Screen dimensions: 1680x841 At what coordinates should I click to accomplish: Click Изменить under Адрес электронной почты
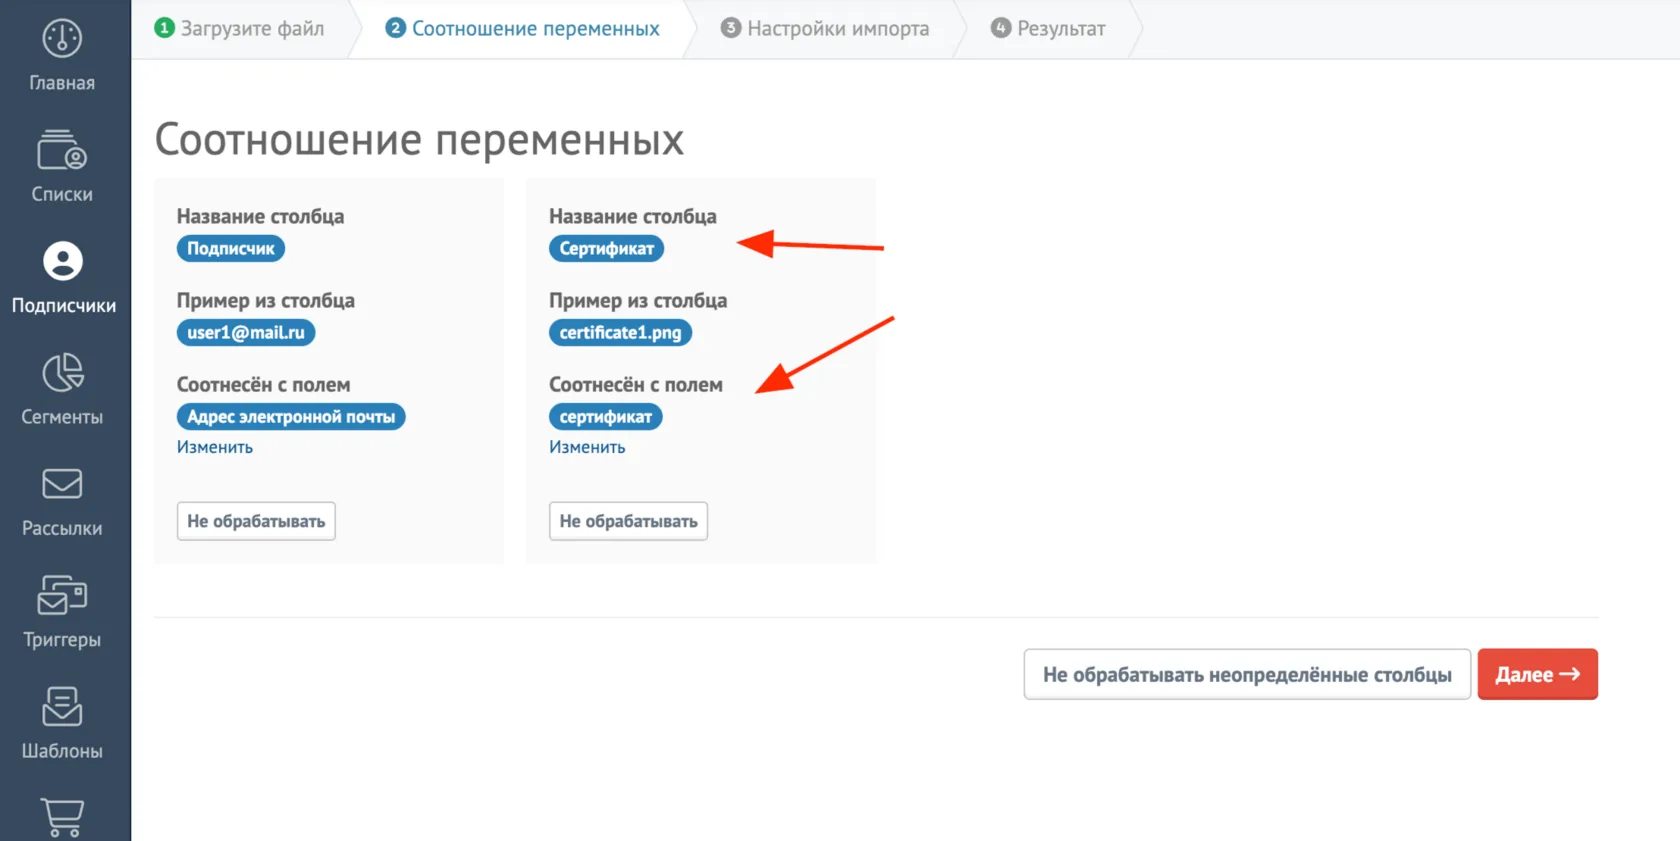[215, 447]
